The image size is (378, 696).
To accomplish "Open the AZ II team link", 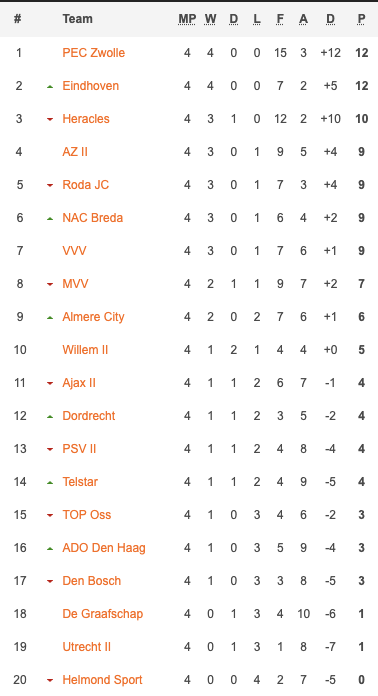I will tap(75, 152).
